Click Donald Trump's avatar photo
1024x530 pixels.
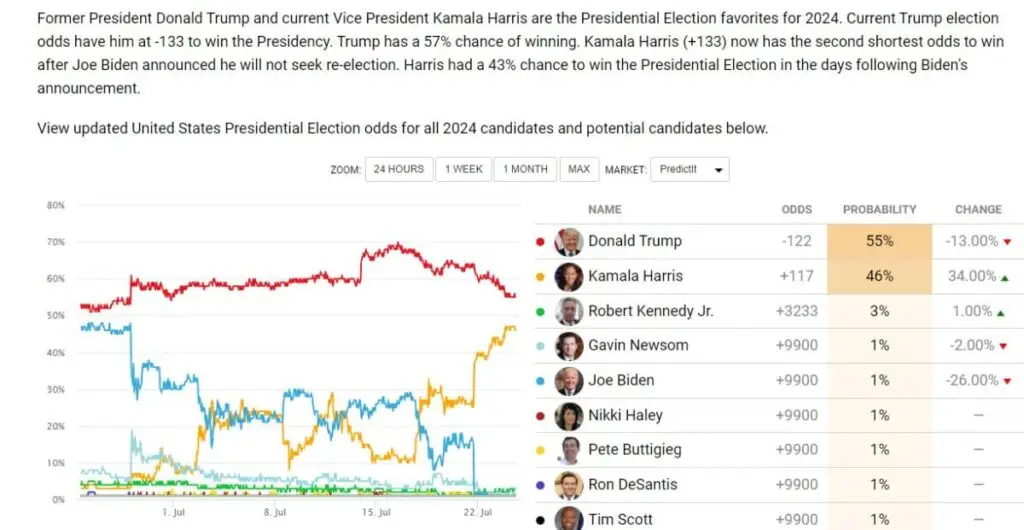(569, 241)
